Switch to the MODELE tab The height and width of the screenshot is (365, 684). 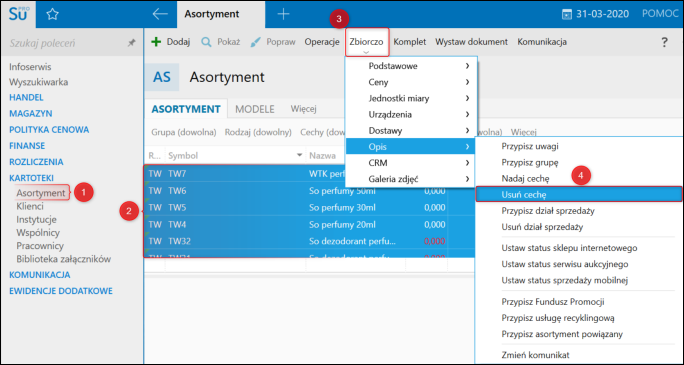pyautogui.click(x=255, y=109)
